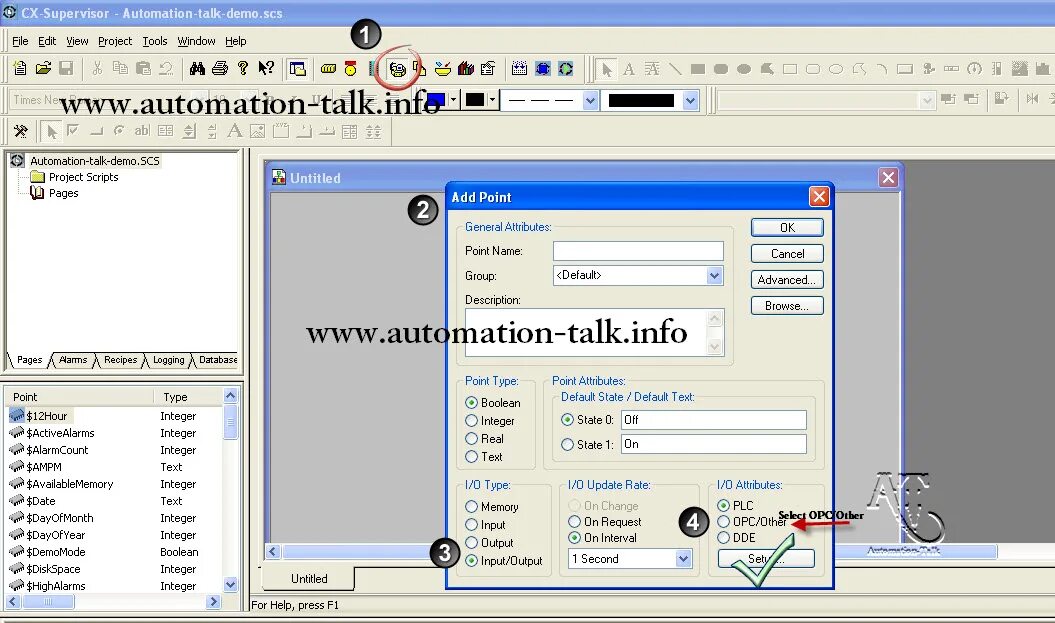Open the 1 Second interval dropdown
This screenshot has height=623, width=1055.
[x=683, y=558]
